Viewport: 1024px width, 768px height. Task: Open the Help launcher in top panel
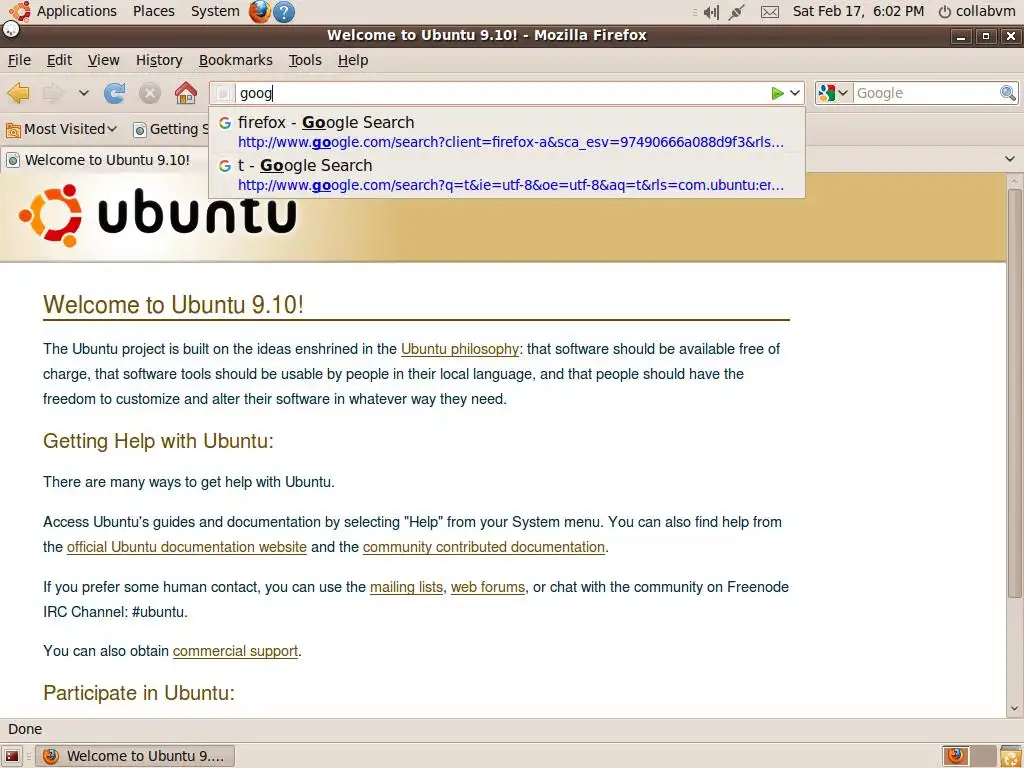tap(283, 12)
